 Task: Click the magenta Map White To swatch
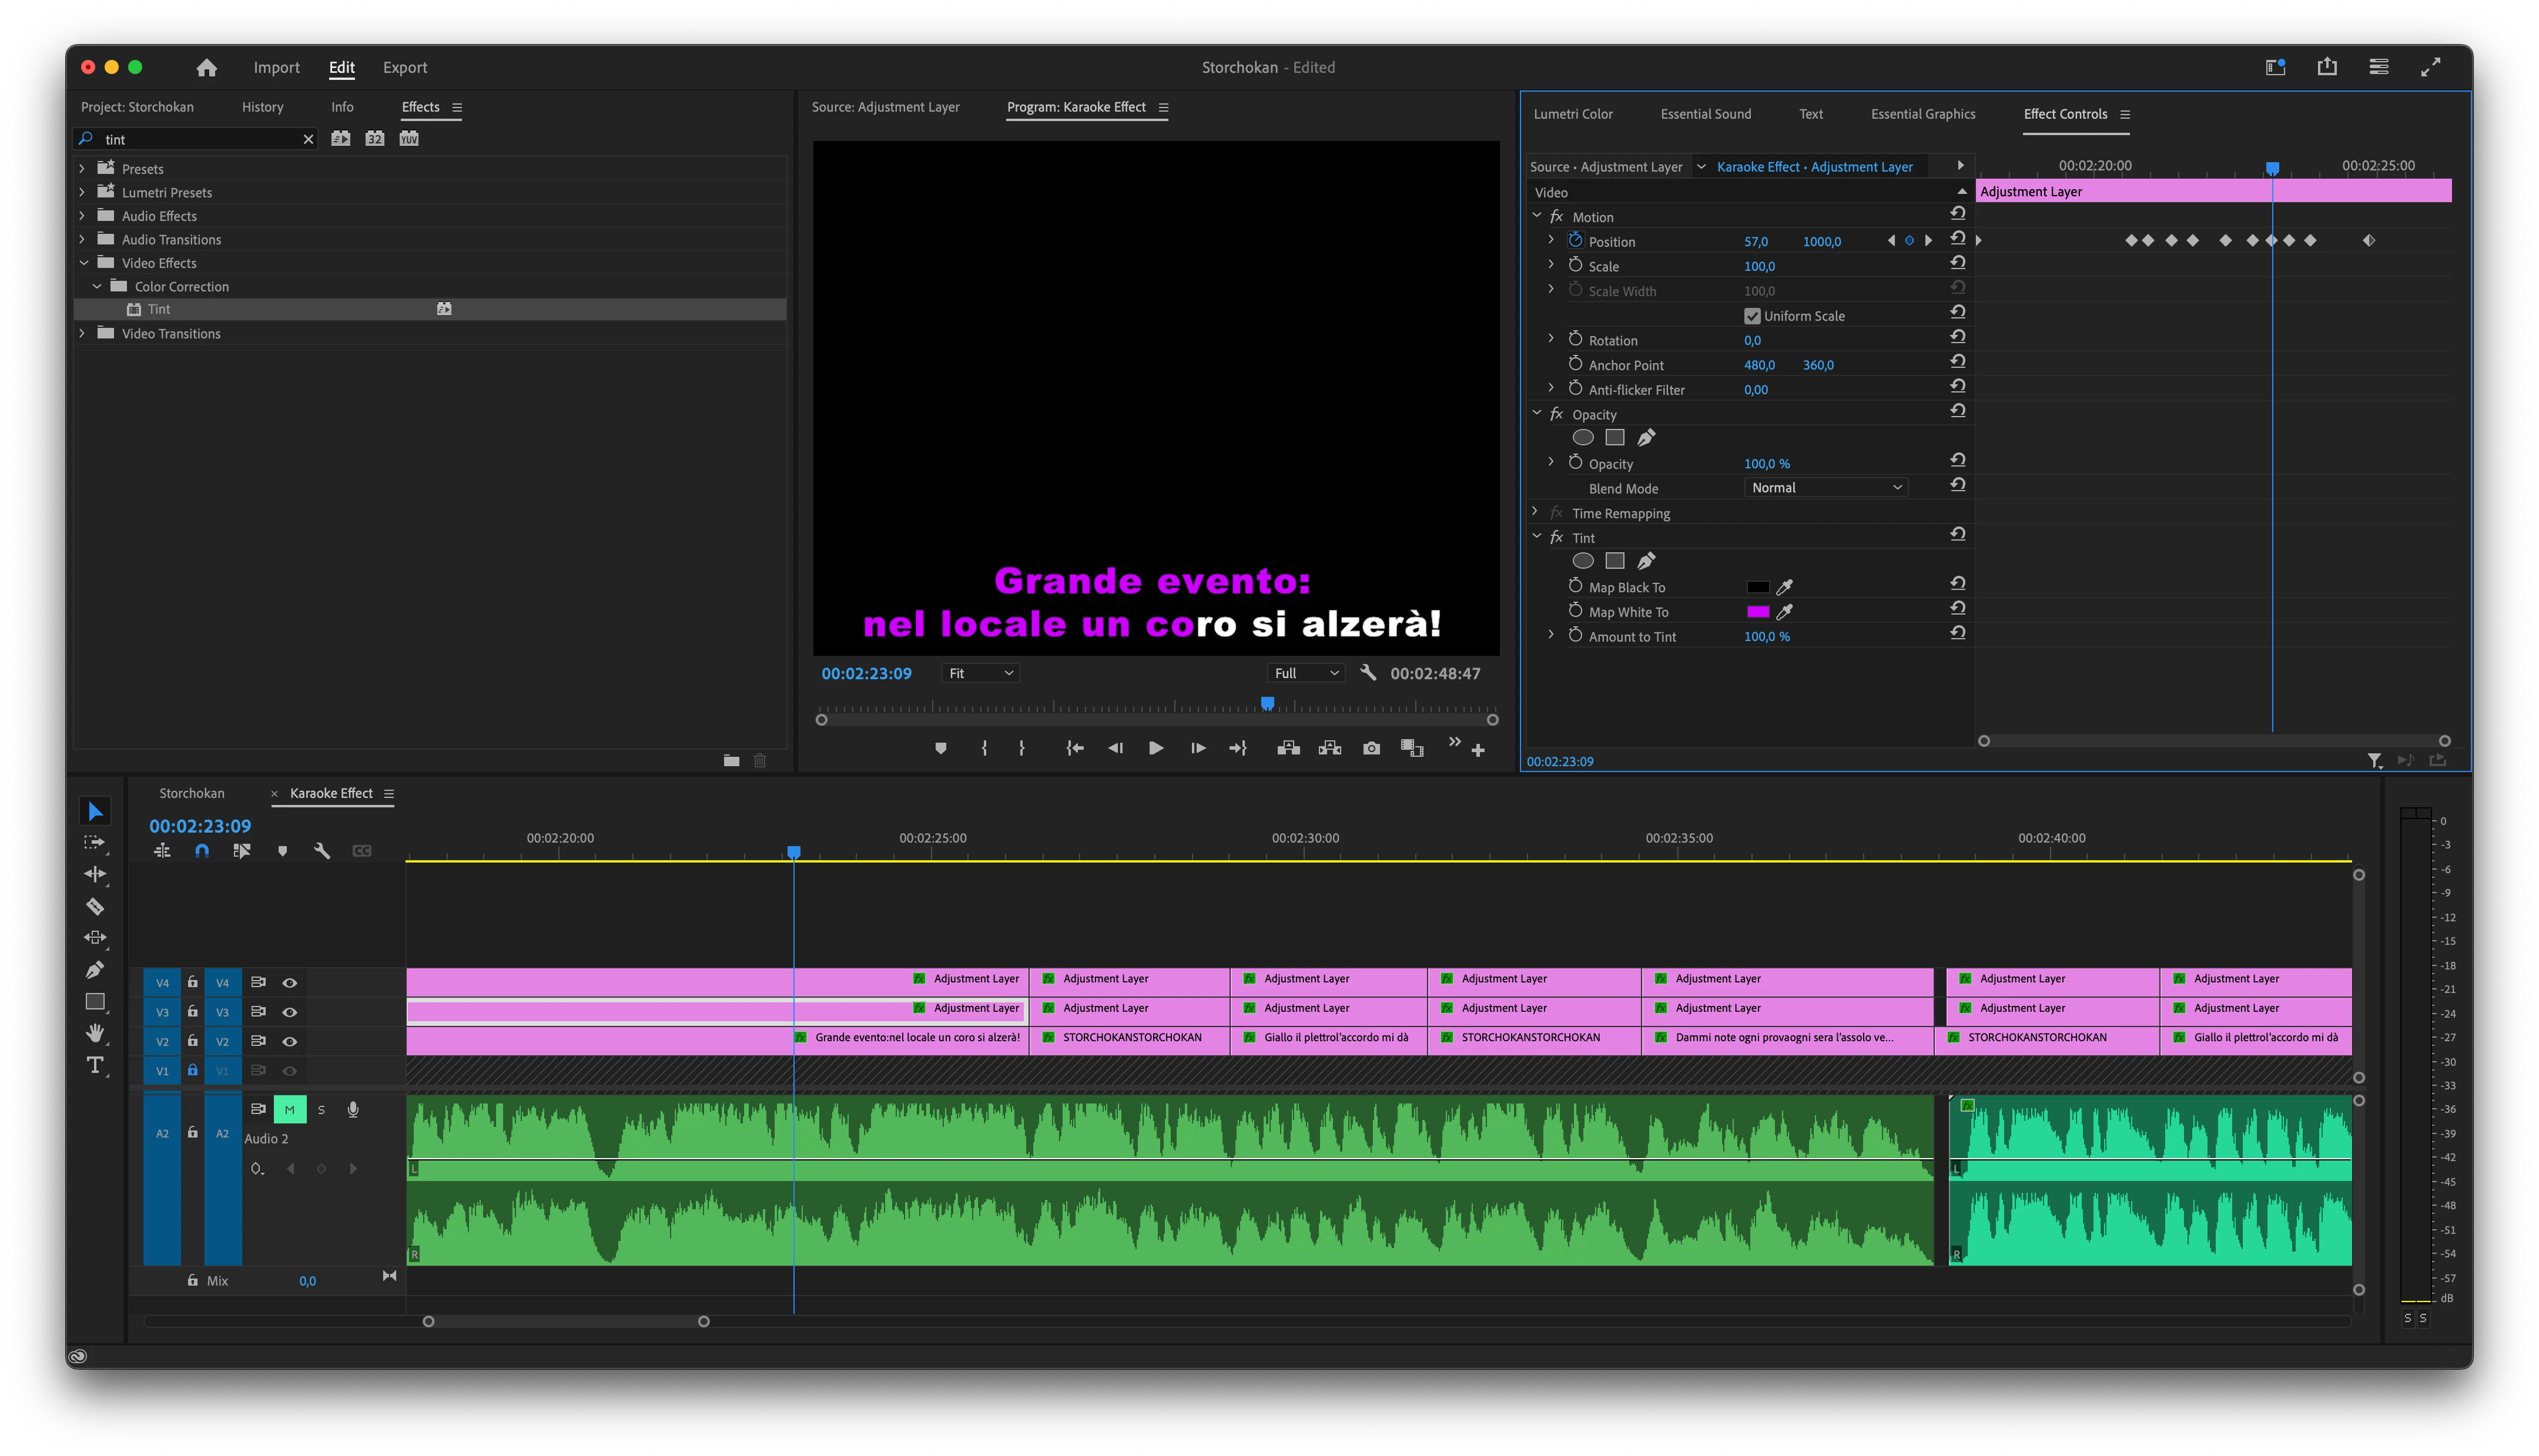[x=1757, y=612]
